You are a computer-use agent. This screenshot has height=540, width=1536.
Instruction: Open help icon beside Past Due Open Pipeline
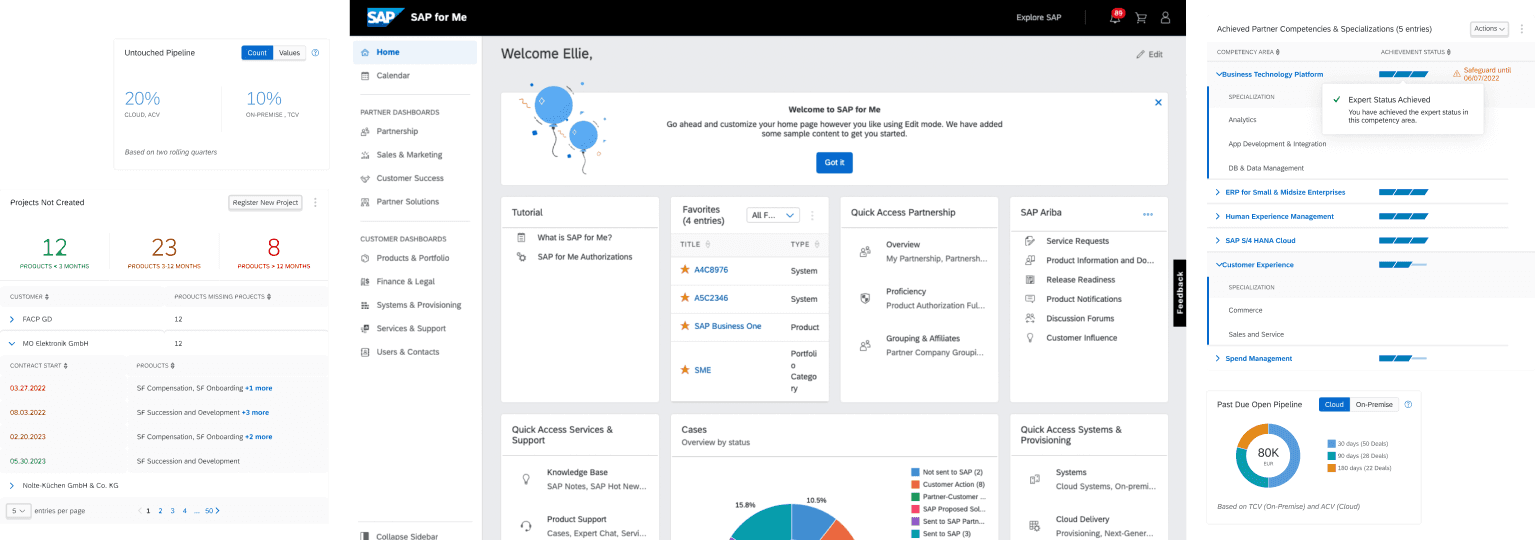pos(1408,405)
